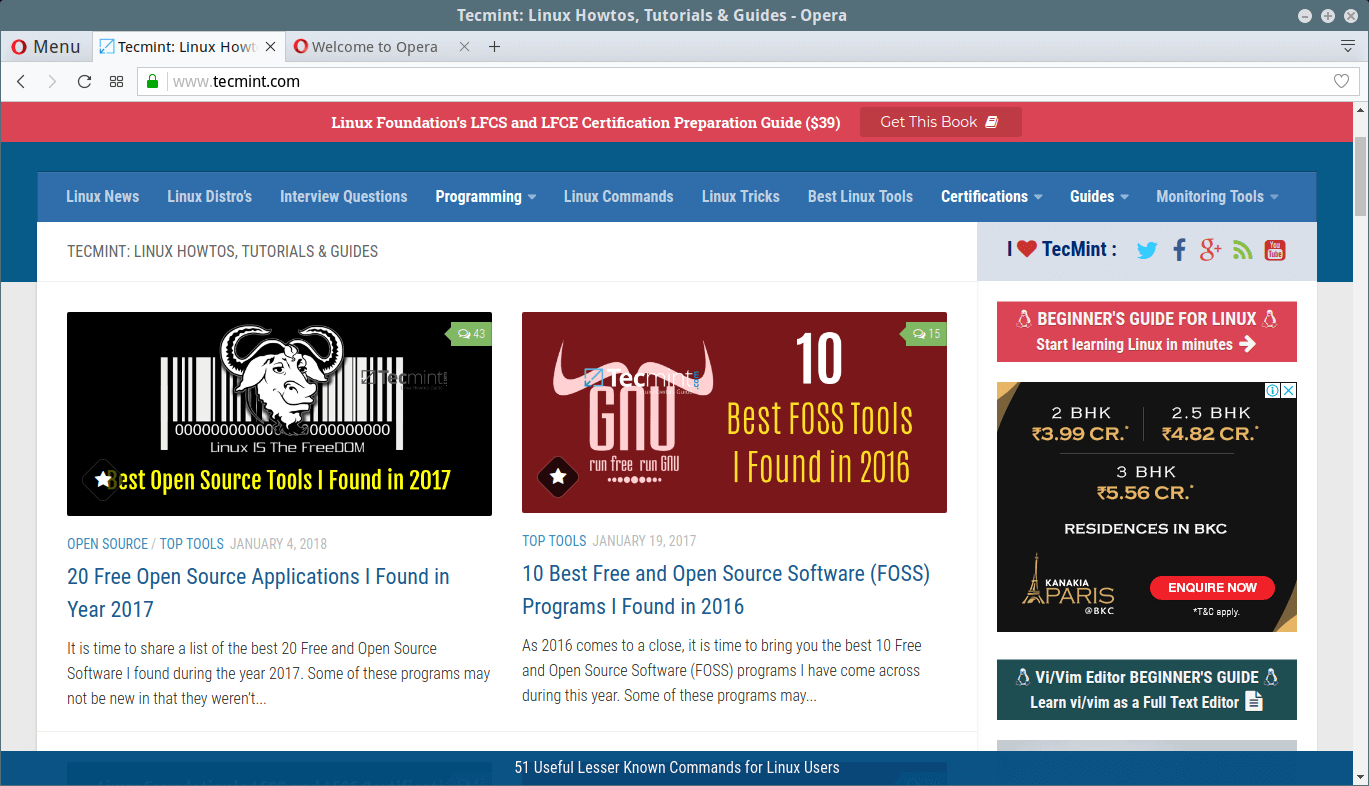Open the Opera Menu button

46,47
